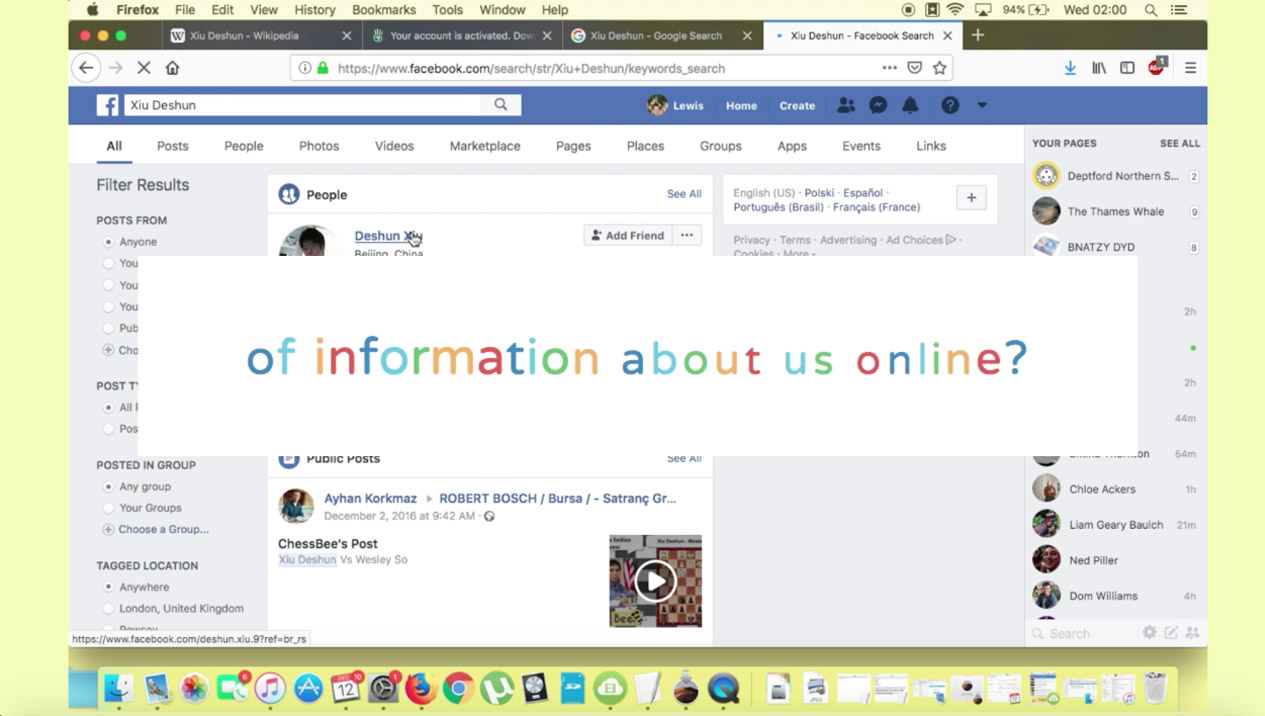This screenshot has width=1265, height=716.
Task: Switch to the Photos search tab
Action: [x=319, y=146]
